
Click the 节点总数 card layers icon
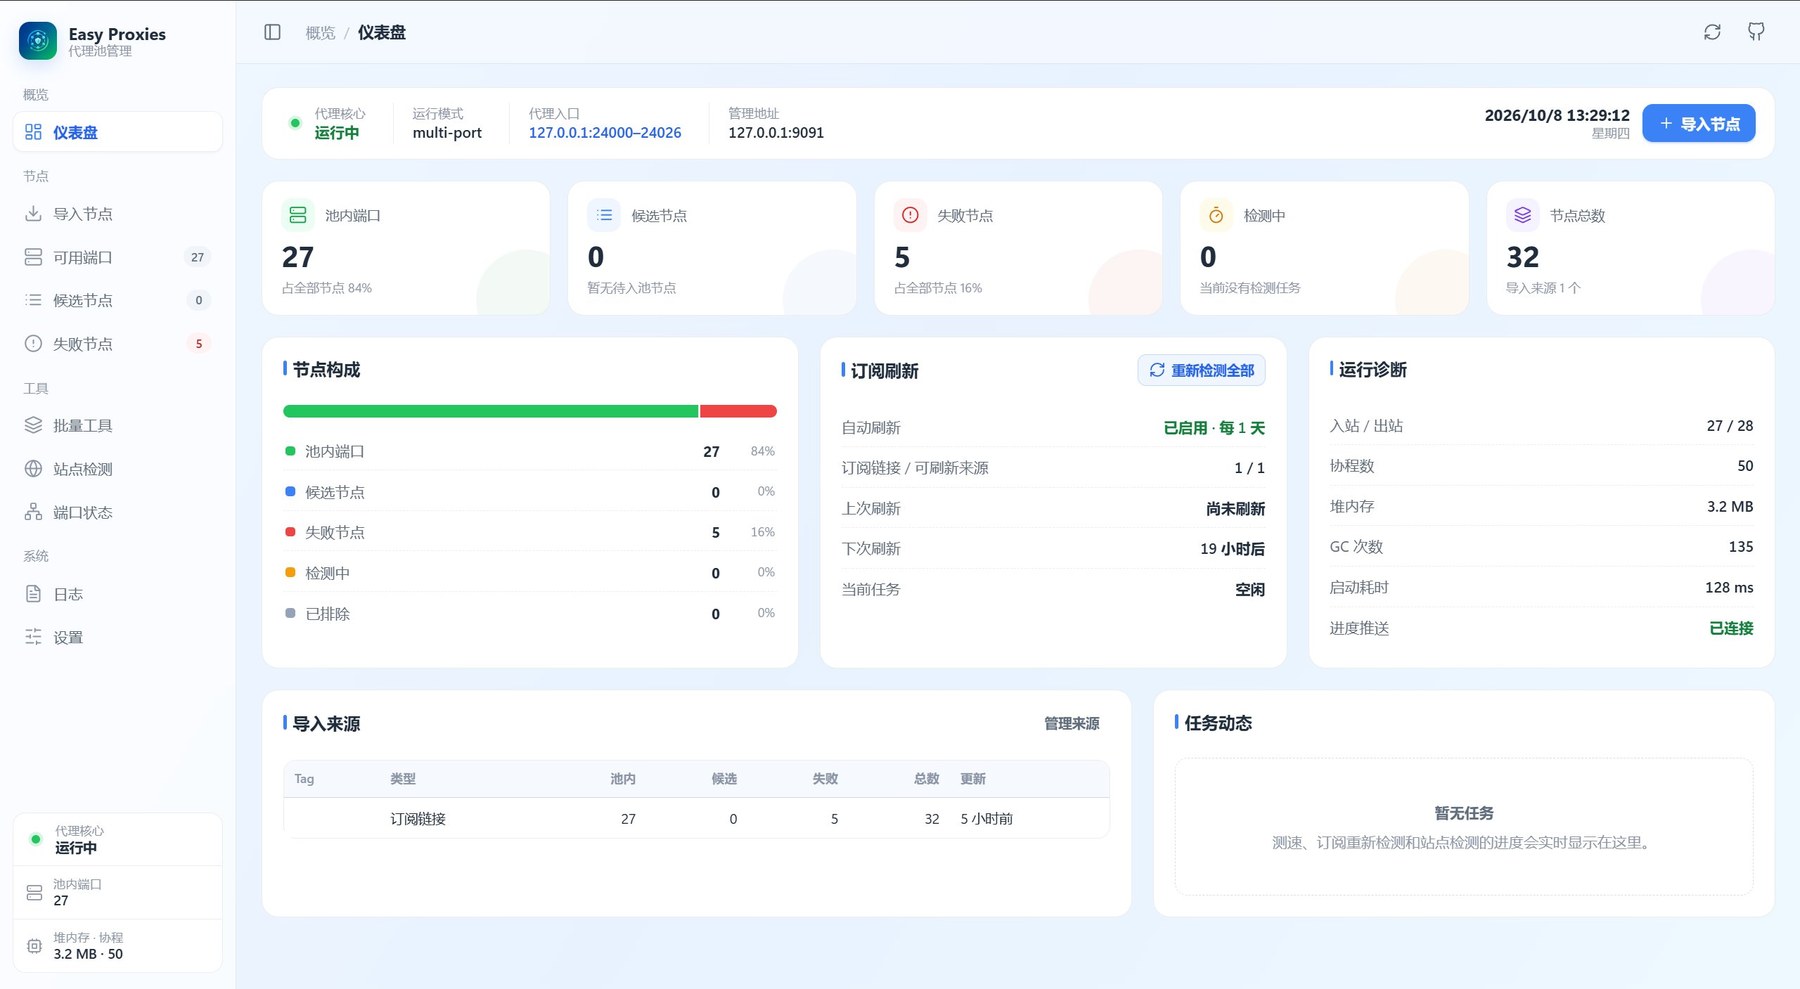[x=1522, y=215]
